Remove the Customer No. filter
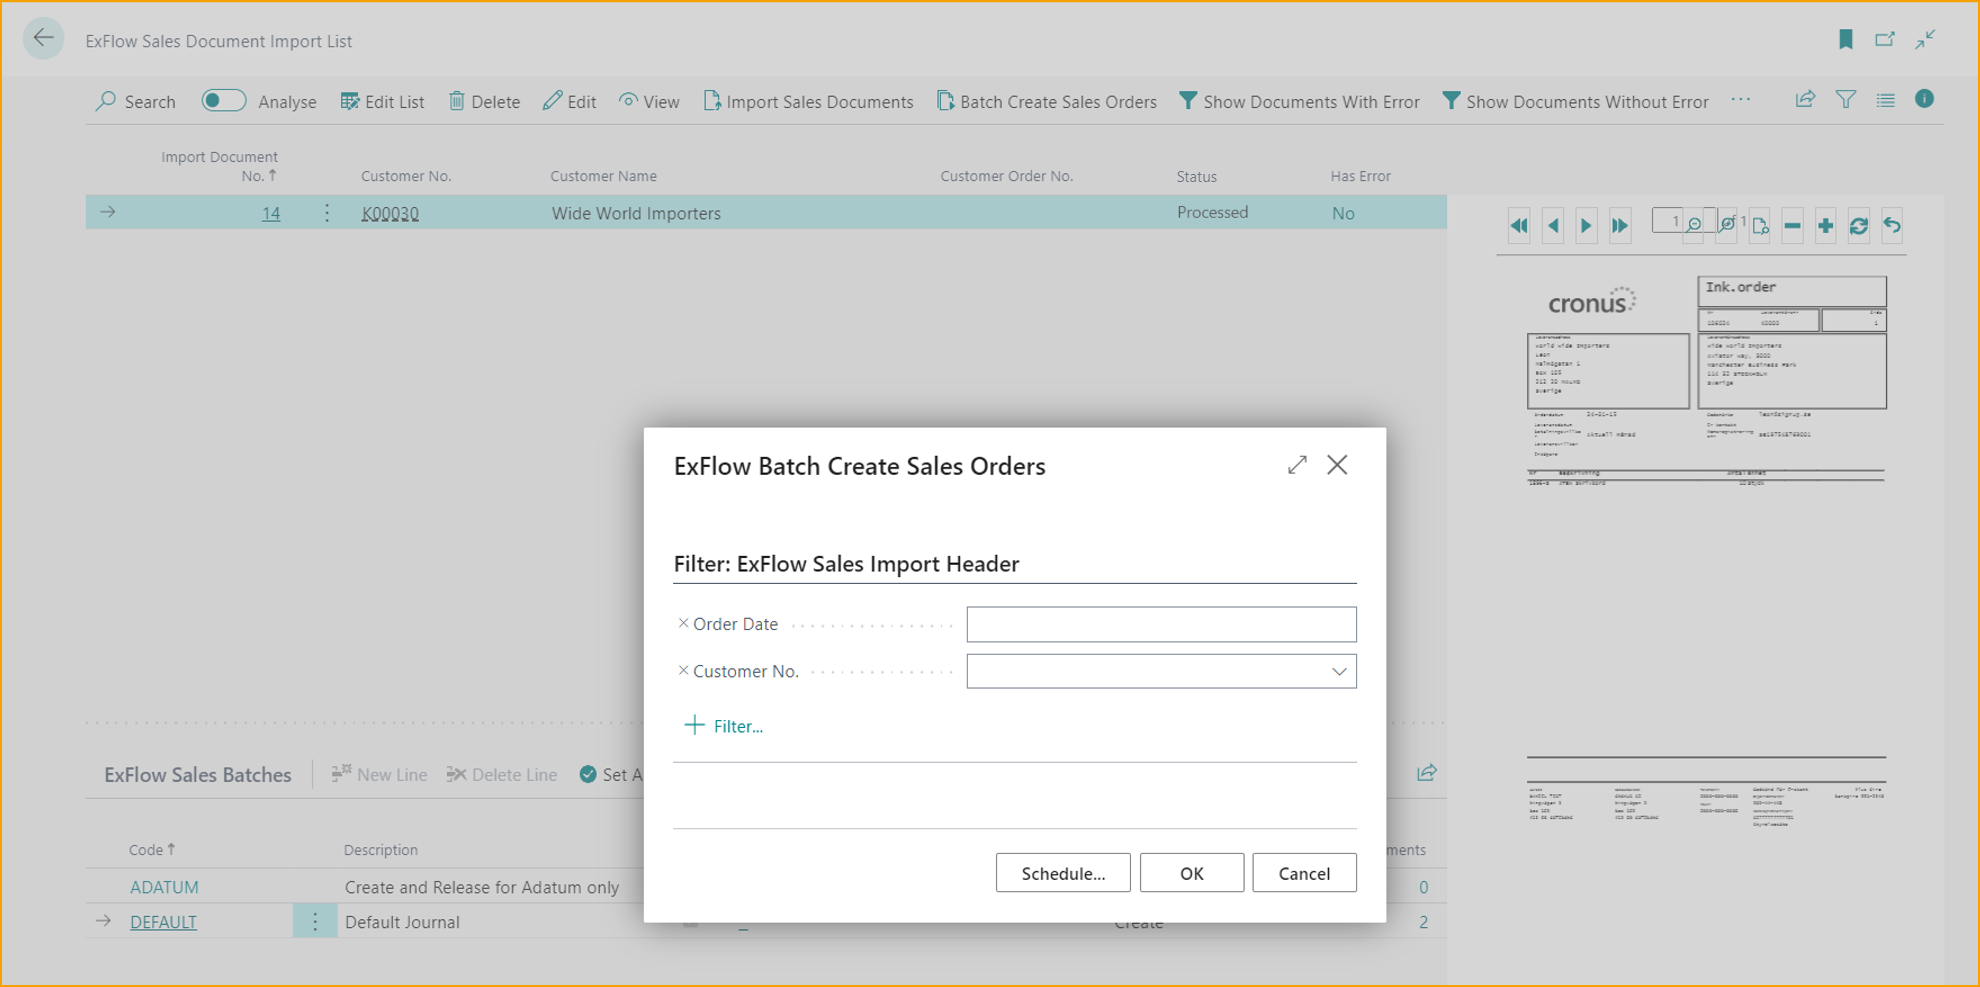 (x=683, y=671)
